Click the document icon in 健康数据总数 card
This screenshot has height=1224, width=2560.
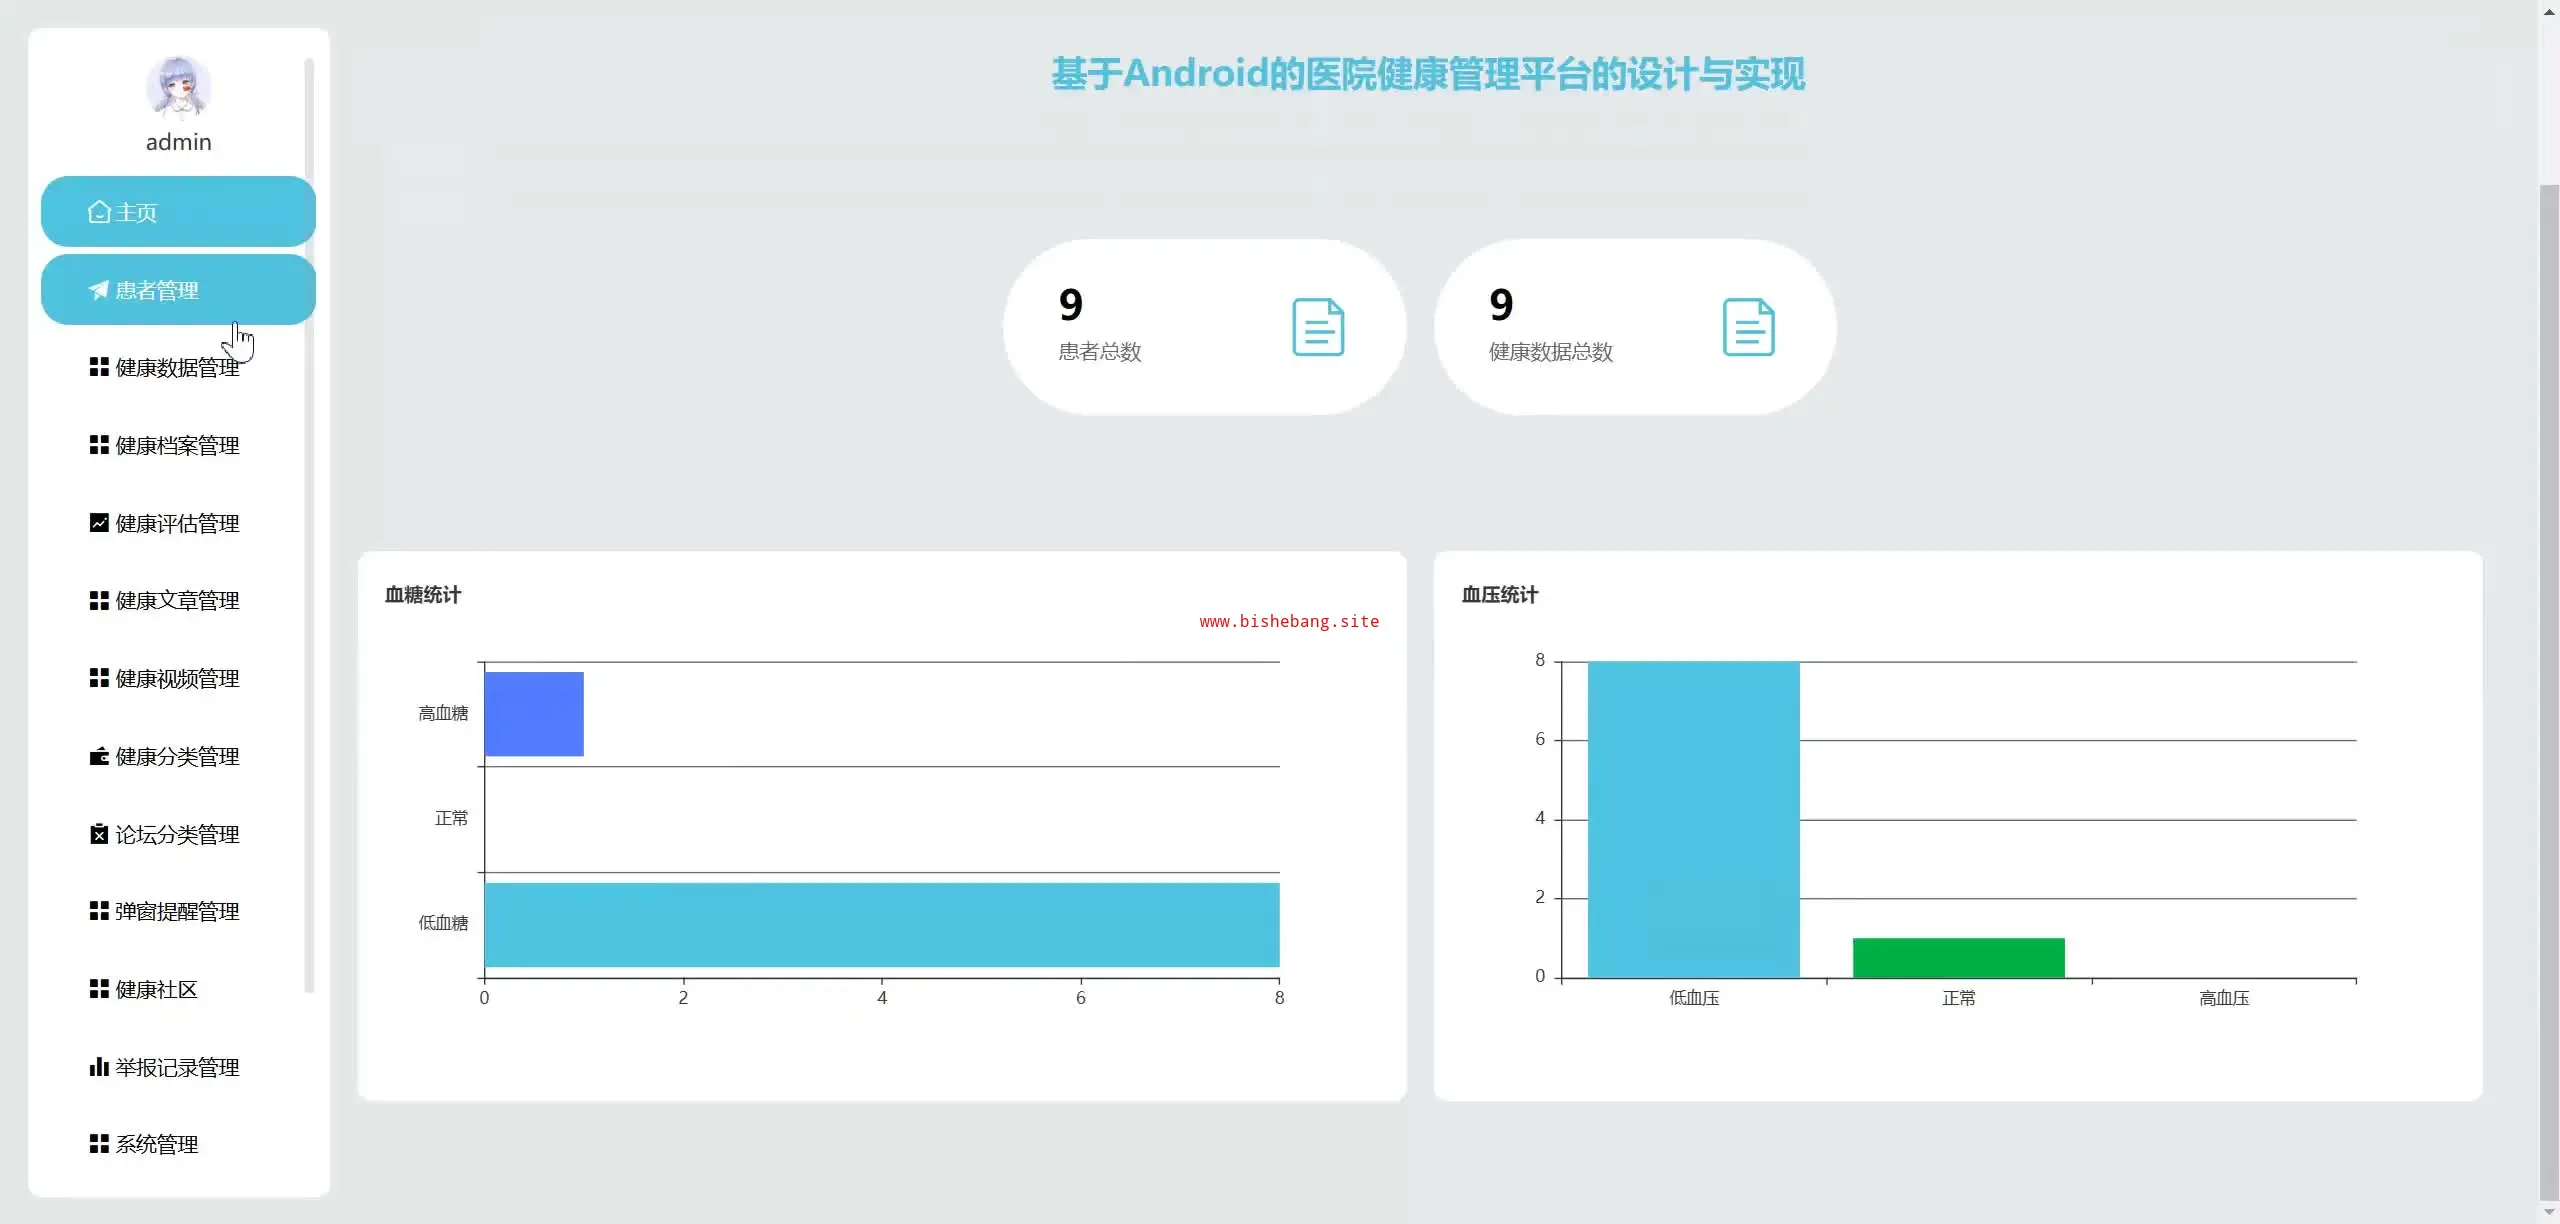pyautogui.click(x=1748, y=327)
